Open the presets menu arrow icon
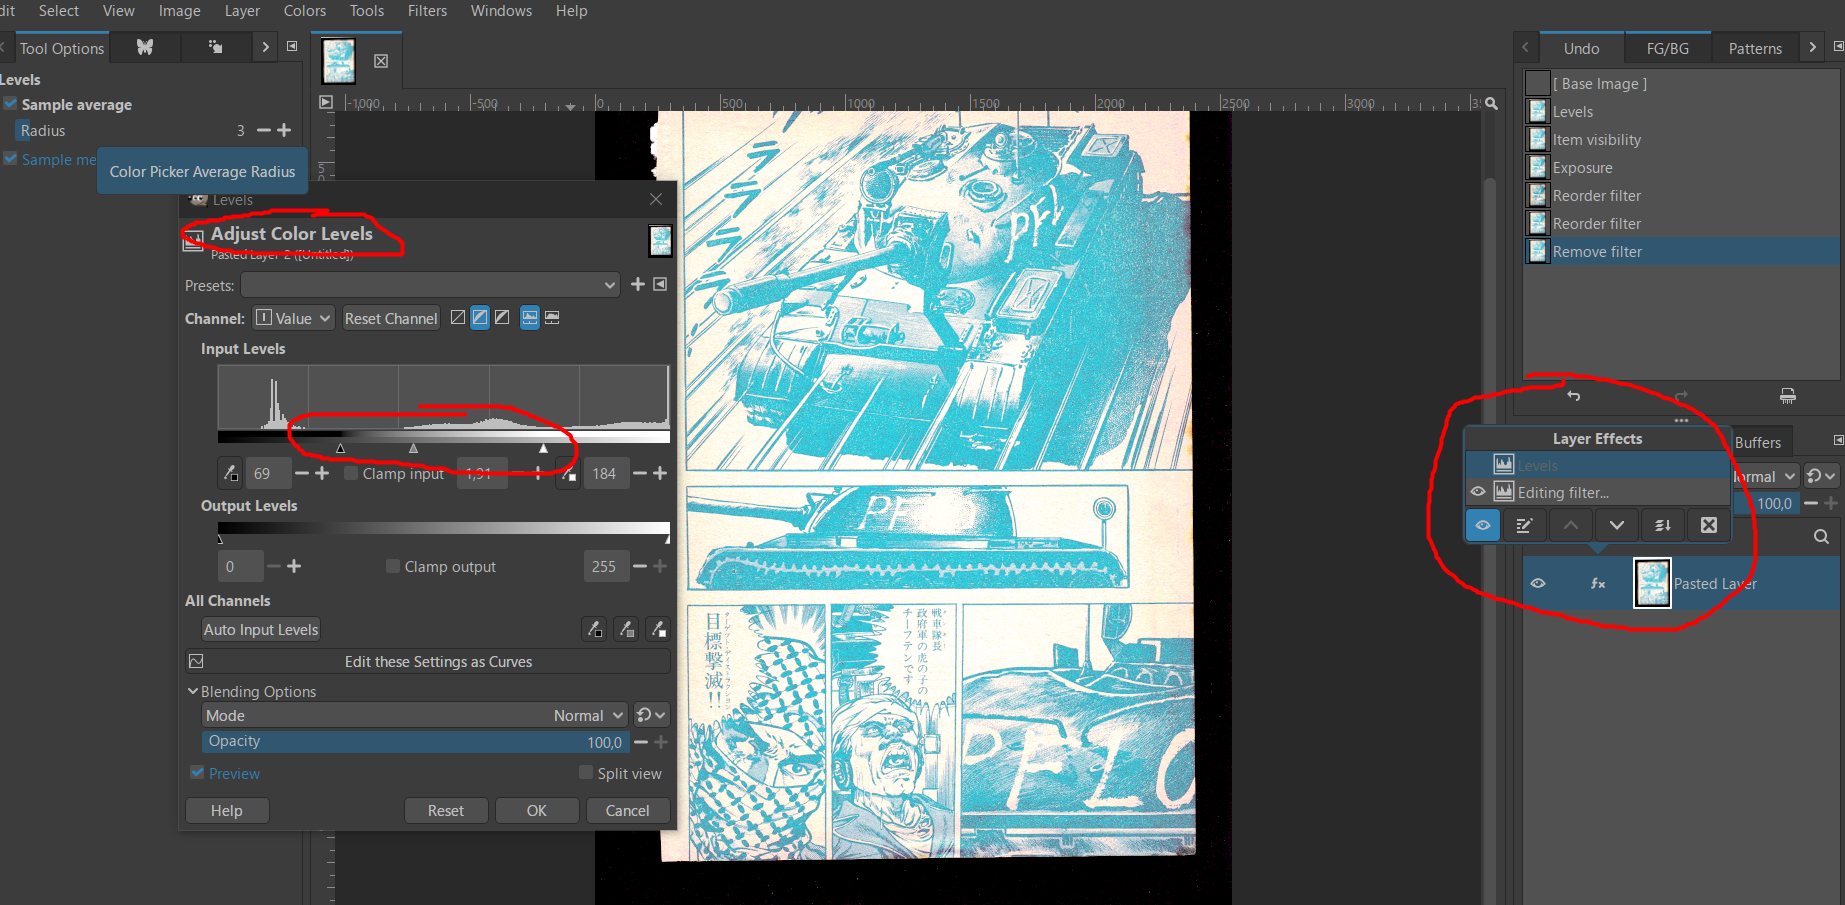 (x=660, y=285)
